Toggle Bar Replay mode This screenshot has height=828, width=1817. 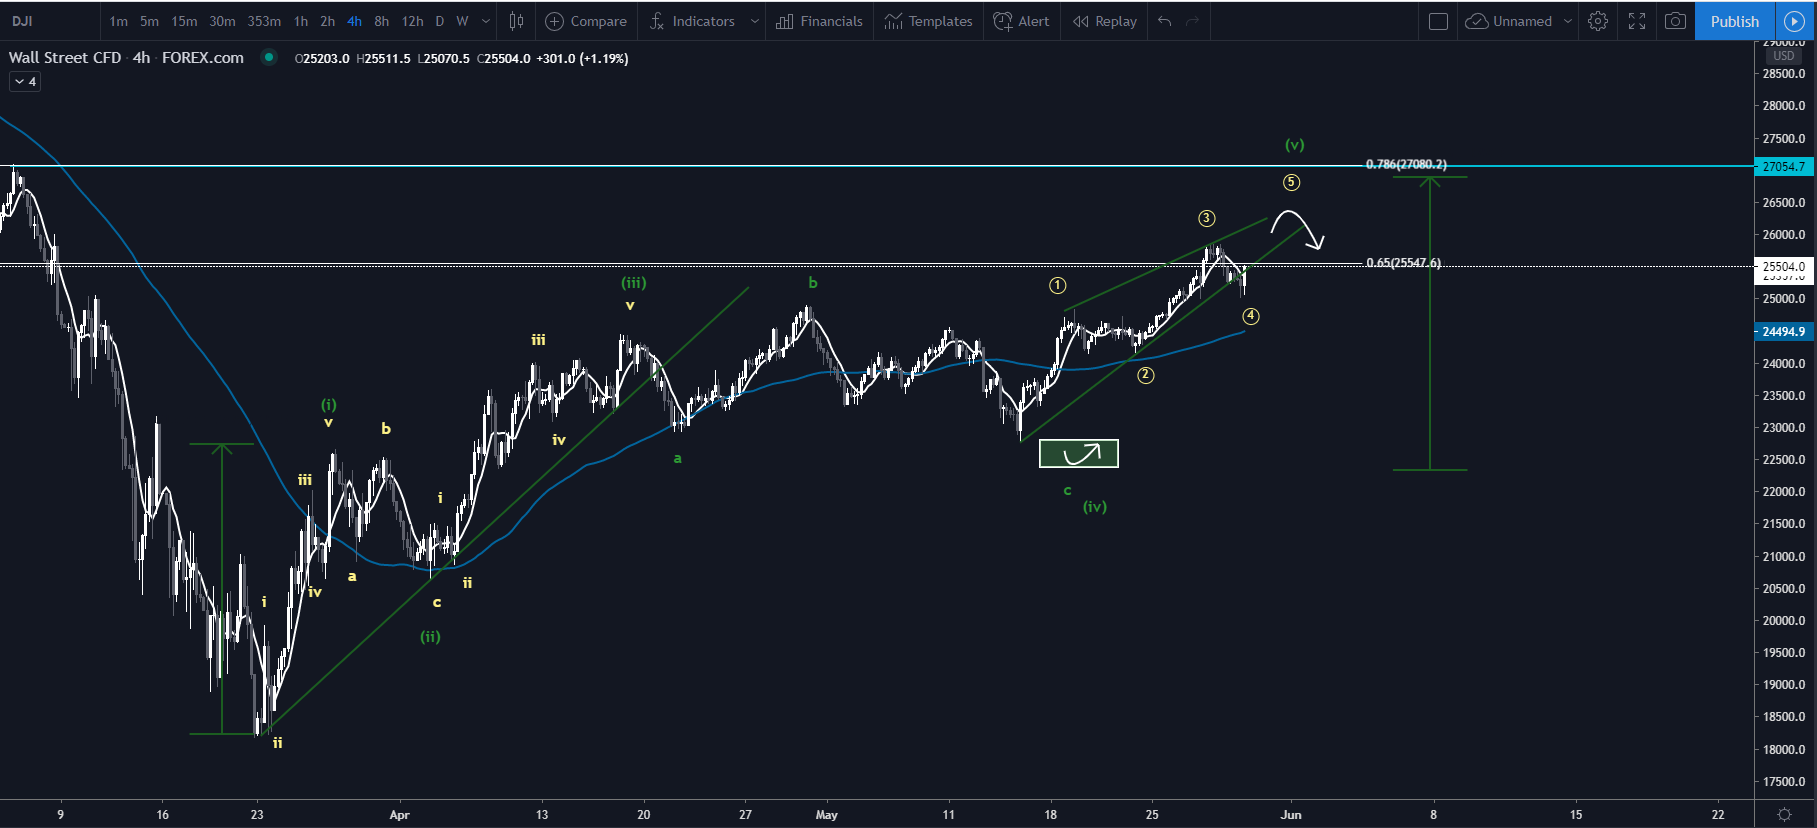tap(1105, 21)
